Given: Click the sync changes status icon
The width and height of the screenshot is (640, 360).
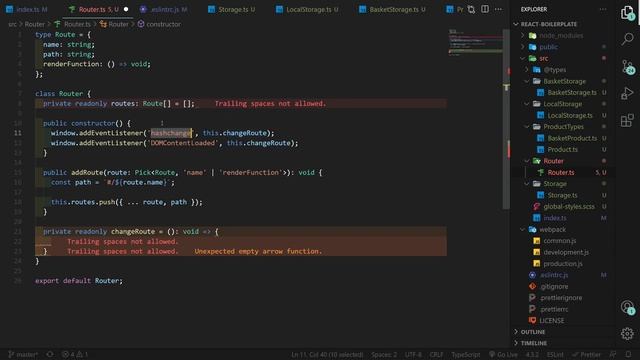Looking at the screenshot, I should pos(50,354).
